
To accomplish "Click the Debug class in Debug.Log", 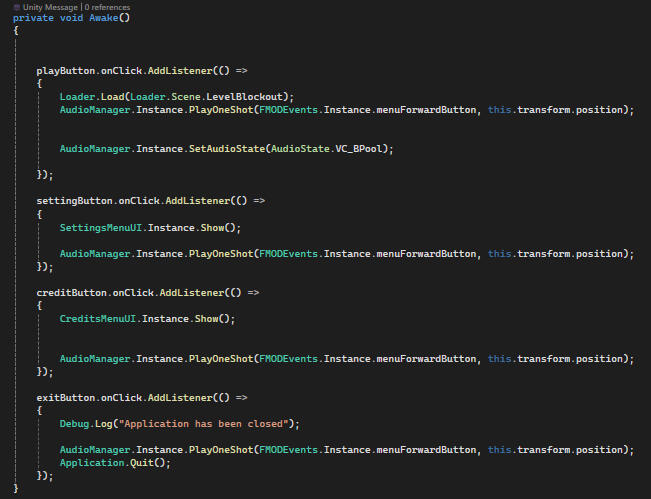I will click(x=74, y=424).
